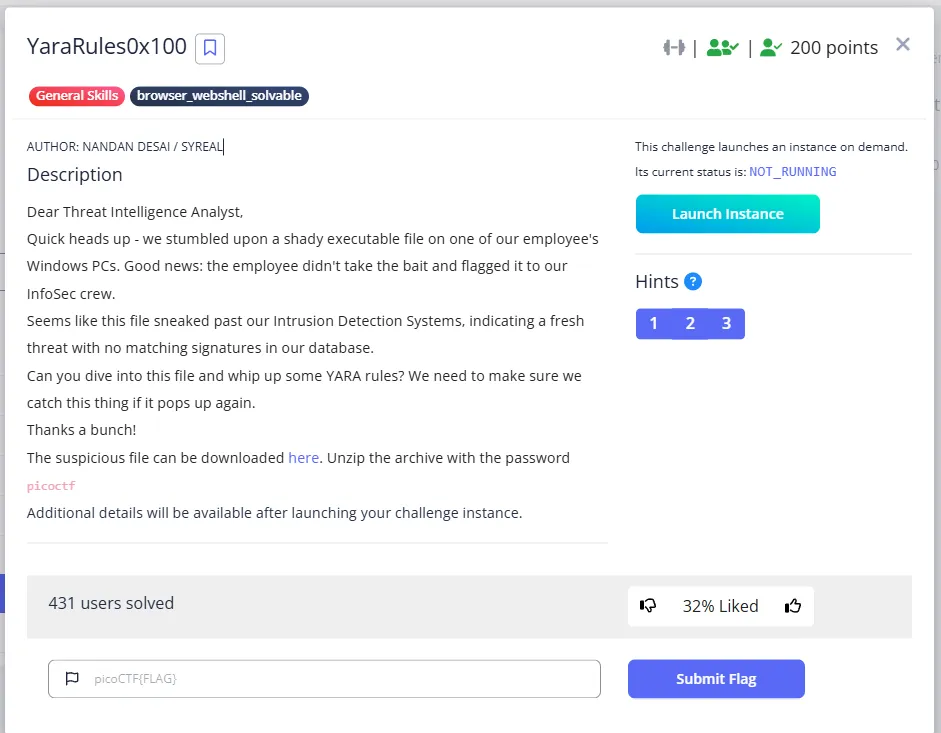
Task: Click the thumbs down dislike icon
Action: click(x=648, y=606)
